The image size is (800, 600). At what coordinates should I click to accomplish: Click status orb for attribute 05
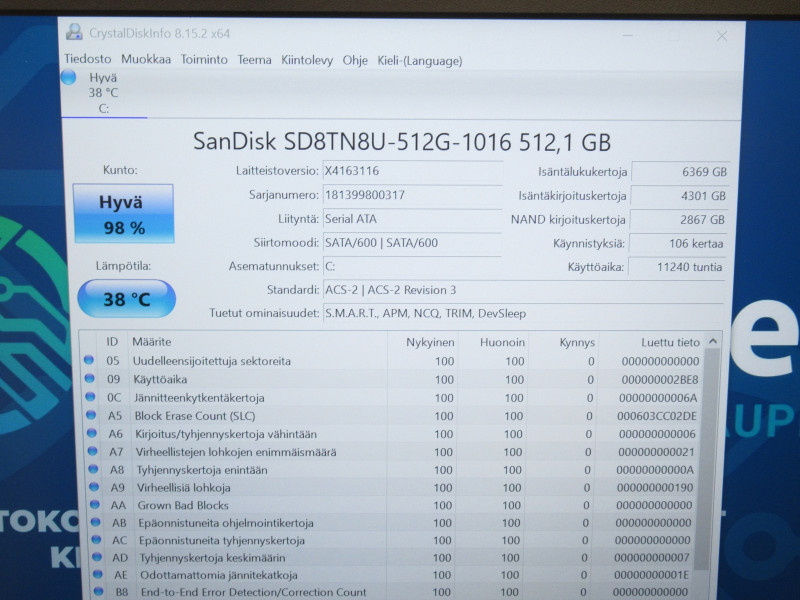[89, 360]
